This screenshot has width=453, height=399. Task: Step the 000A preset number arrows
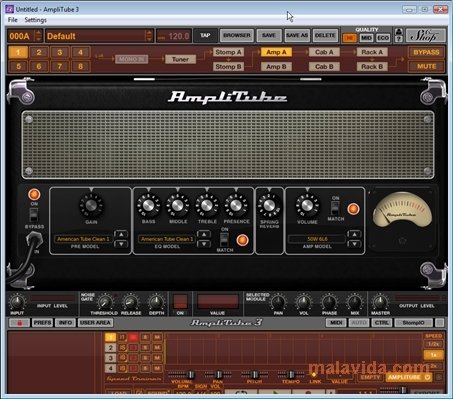(38, 36)
